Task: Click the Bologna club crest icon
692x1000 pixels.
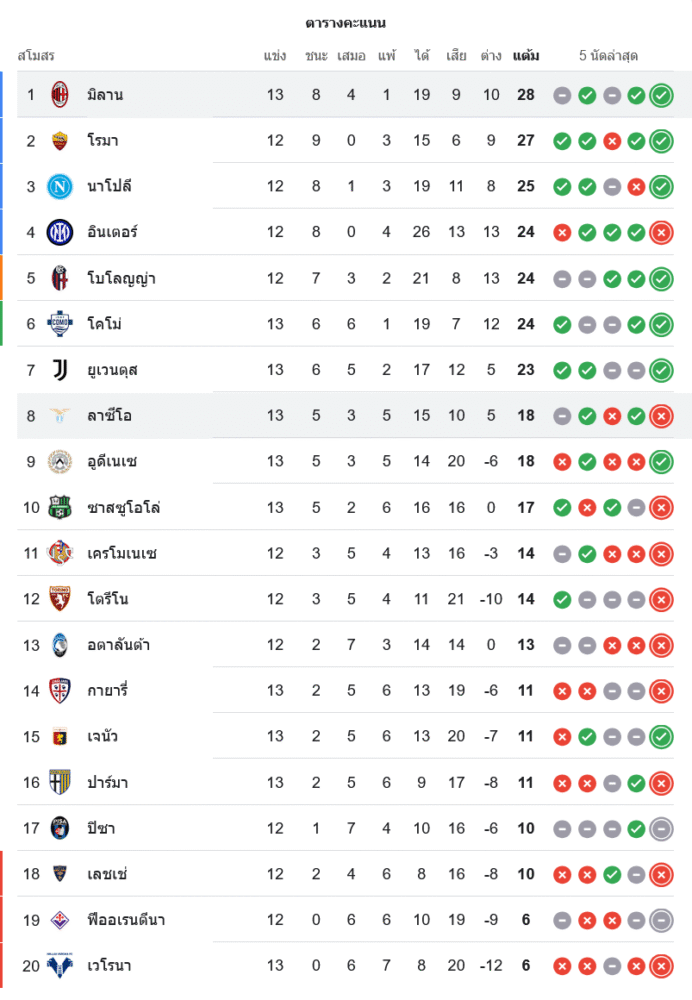Action: pyautogui.click(x=60, y=278)
